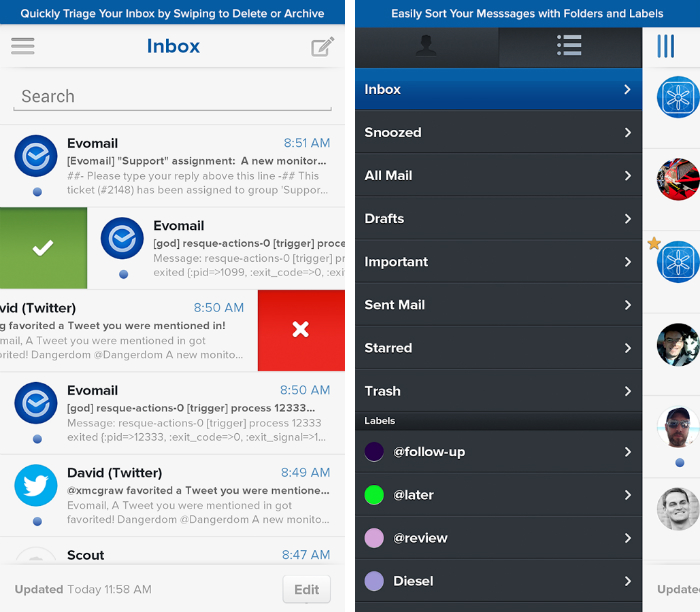Image resolution: width=700 pixels, height=612 pixels.
Task: Tap the compose new message icon
Action: pos(322,47)
